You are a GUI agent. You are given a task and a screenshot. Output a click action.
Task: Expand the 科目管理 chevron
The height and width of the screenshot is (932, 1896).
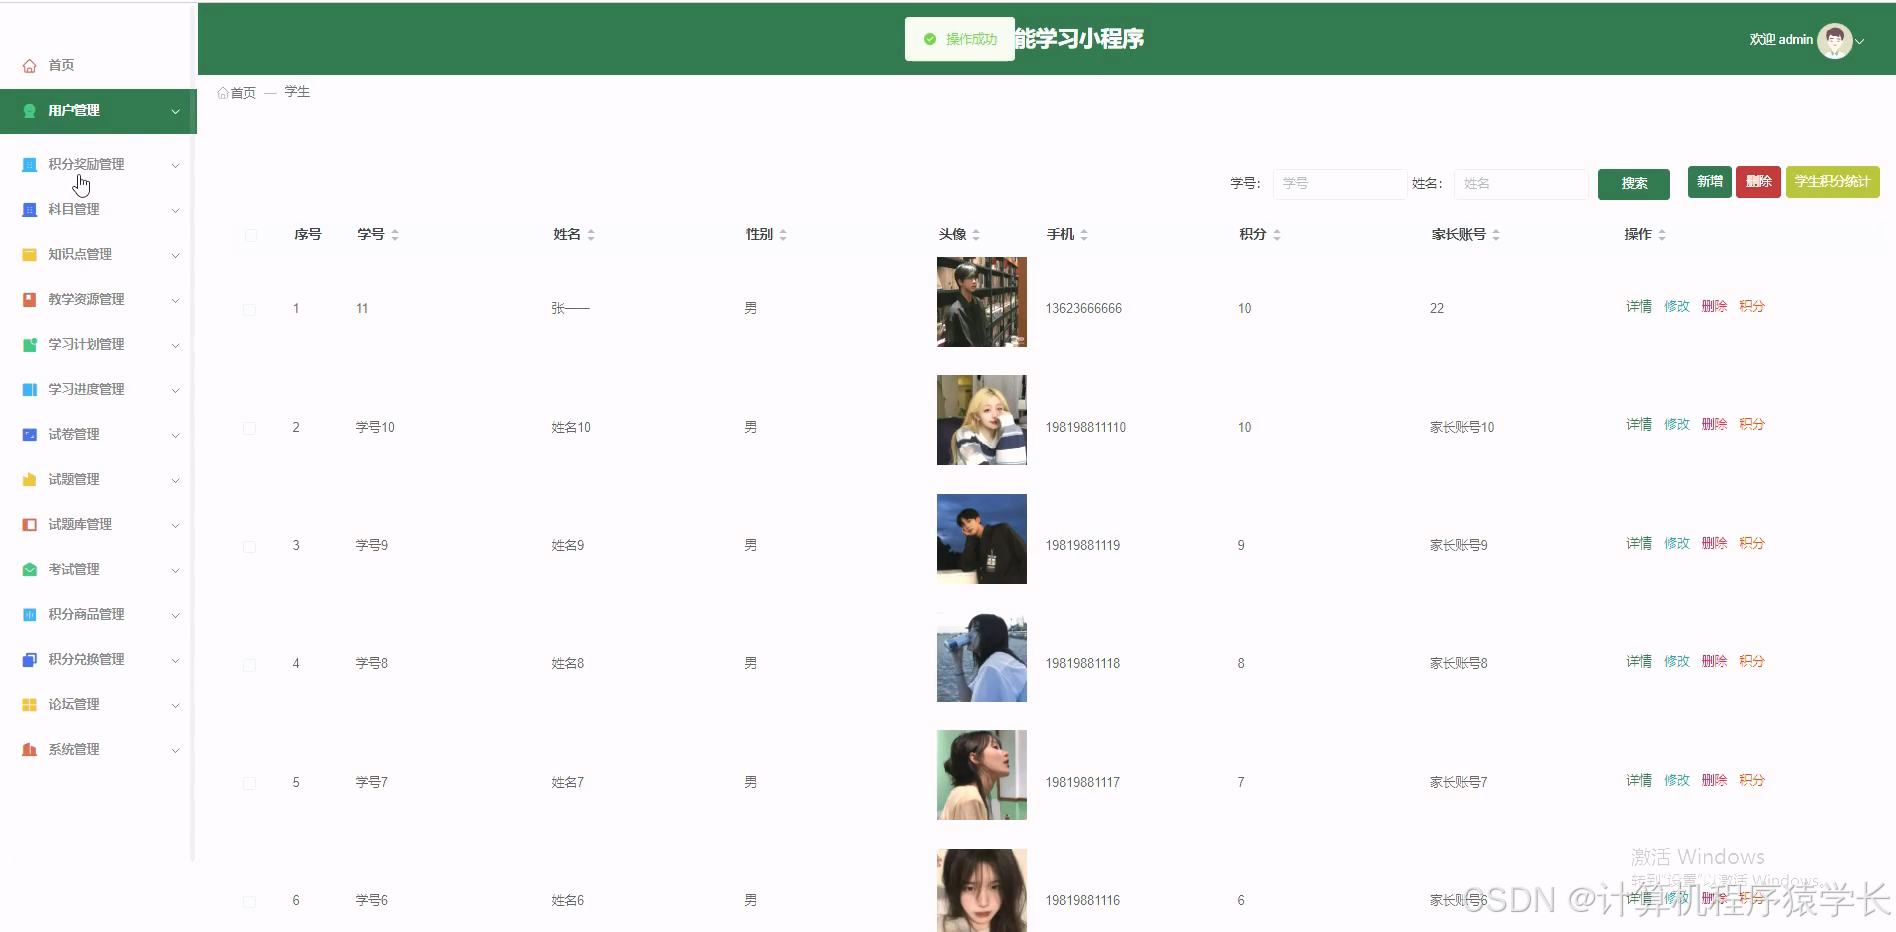tap(175, 210)
